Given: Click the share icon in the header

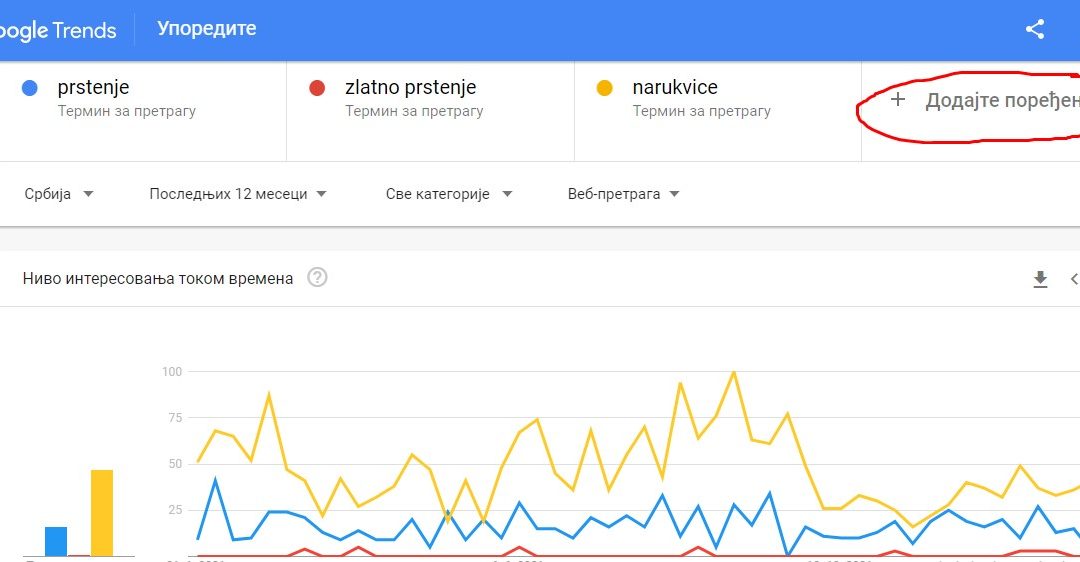Looking at the screenshot, I should [x=1035, y=29].
